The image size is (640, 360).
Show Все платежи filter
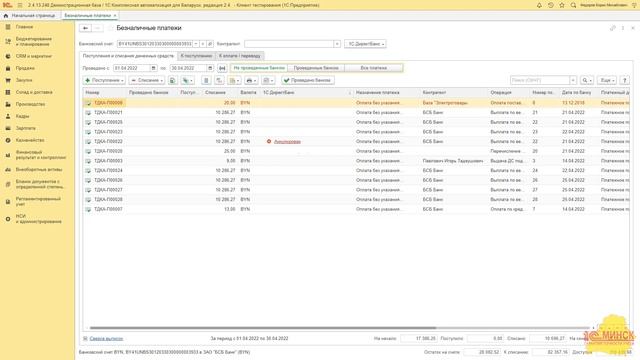pyautogui.click(x=373, y=68)
